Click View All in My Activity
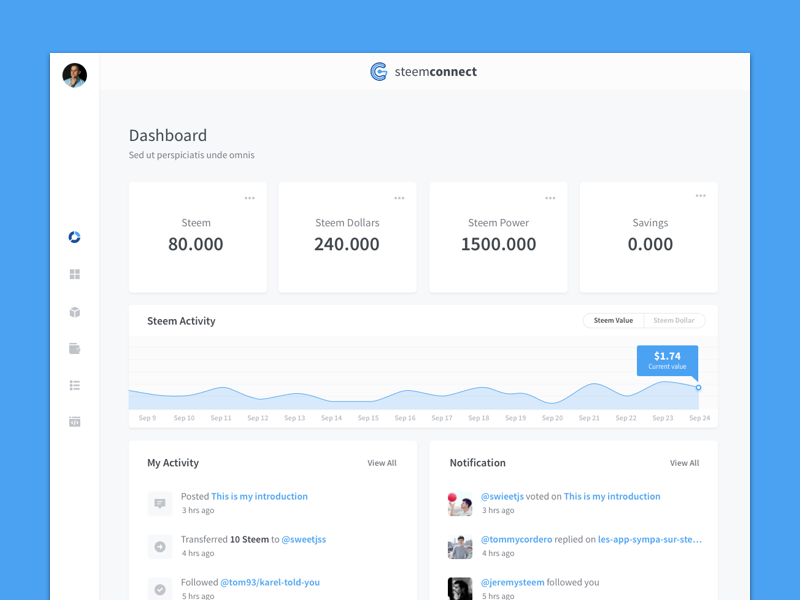The height and width of the screenshot is (600, 800). pos(382,463)
